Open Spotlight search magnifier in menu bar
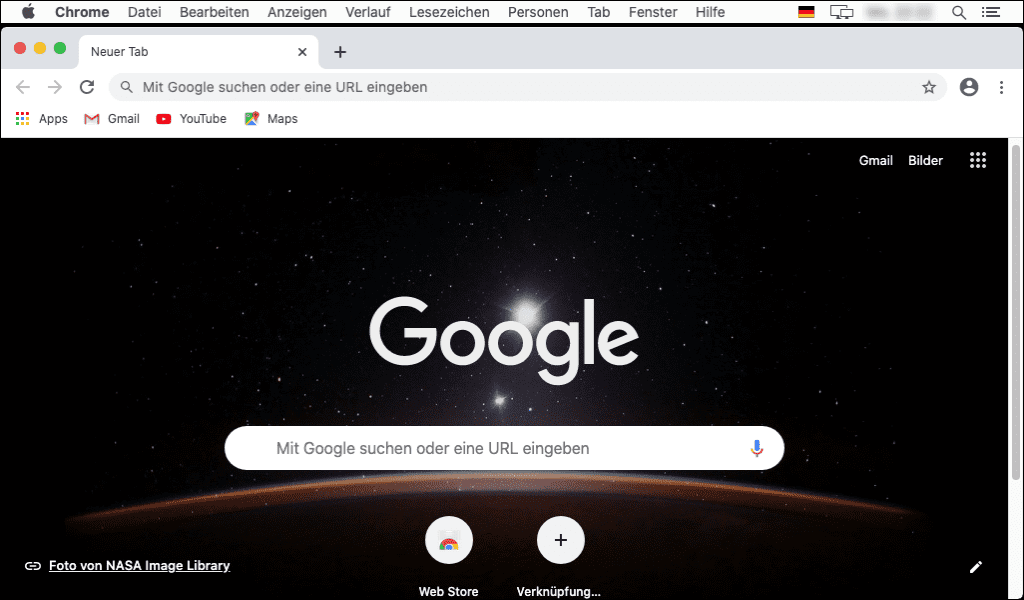The height and width of the screenshot is (600, 1024). 959,12
